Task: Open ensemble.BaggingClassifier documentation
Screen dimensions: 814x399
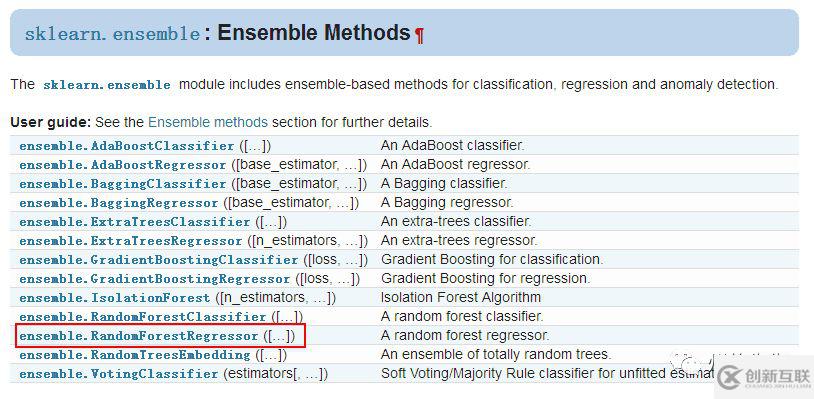Action: 123,184
